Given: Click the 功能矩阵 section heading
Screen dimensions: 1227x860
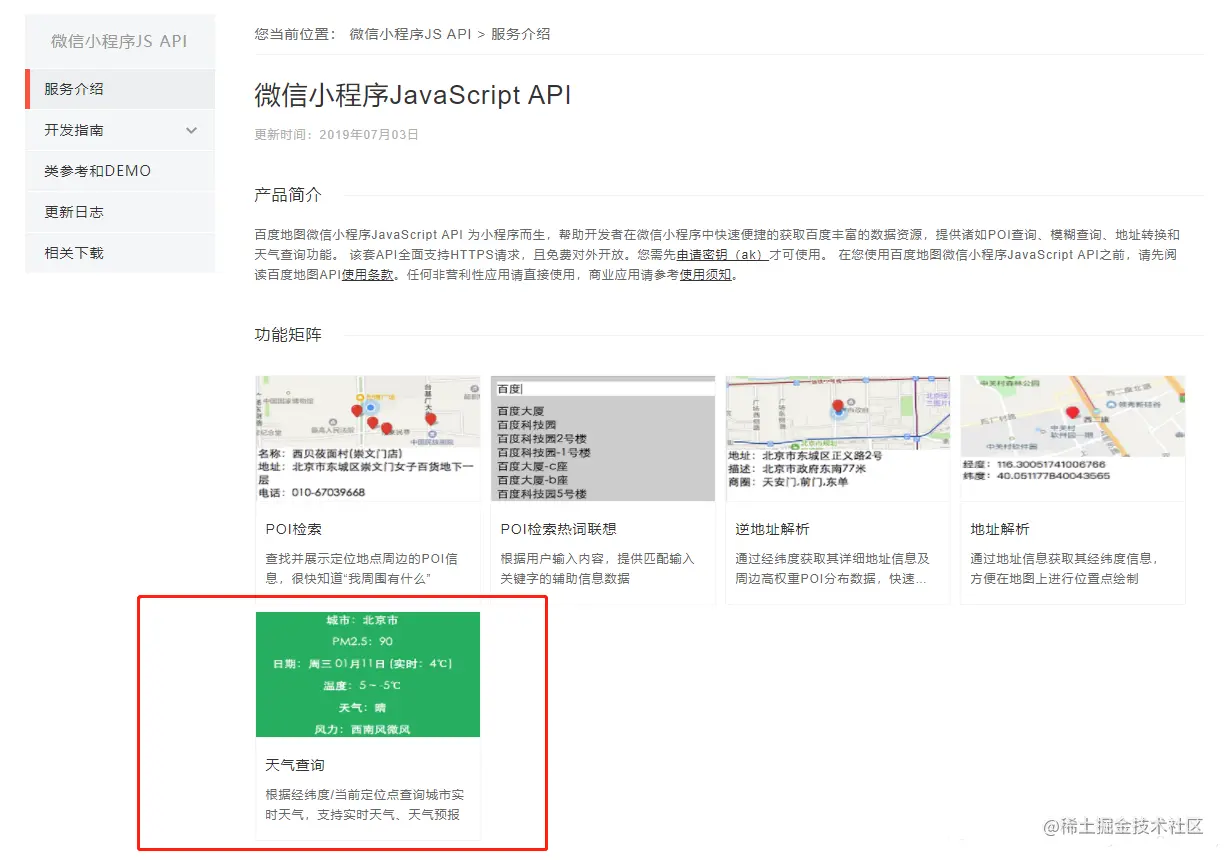Looking at the screenshot, I should (288, 335).
